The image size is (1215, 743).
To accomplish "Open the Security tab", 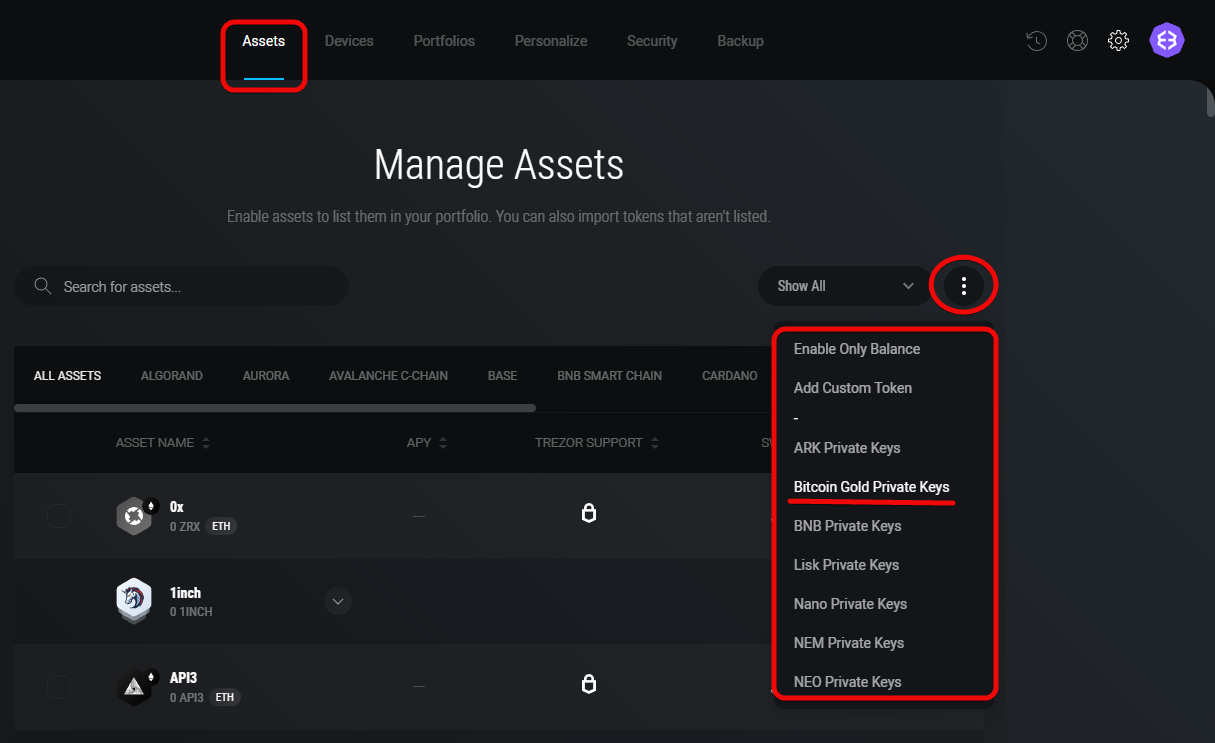I will 652,41.
